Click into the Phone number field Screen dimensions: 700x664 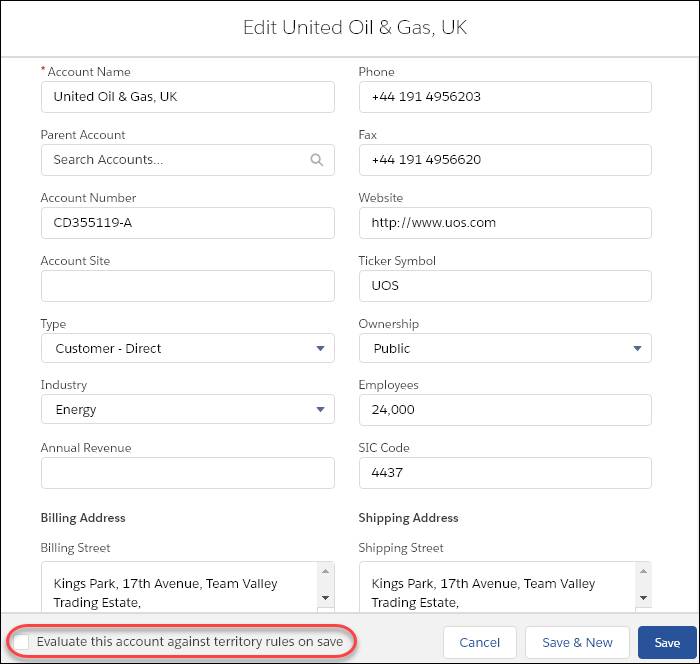pos(505,97)
